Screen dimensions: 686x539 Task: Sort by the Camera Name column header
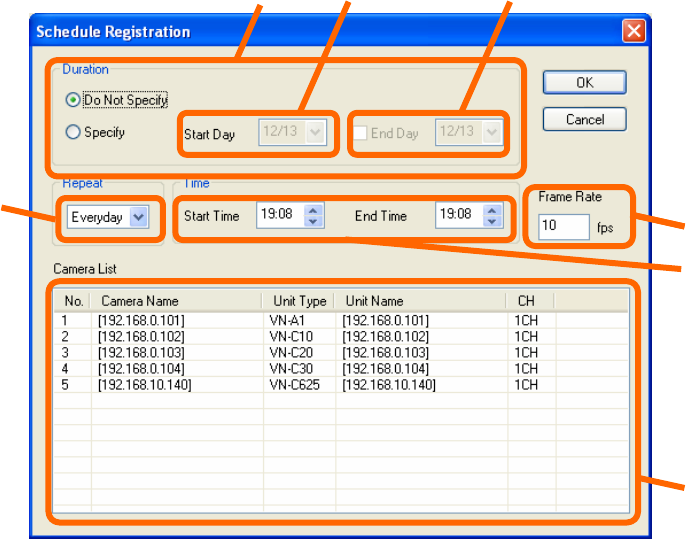(176, 301)
